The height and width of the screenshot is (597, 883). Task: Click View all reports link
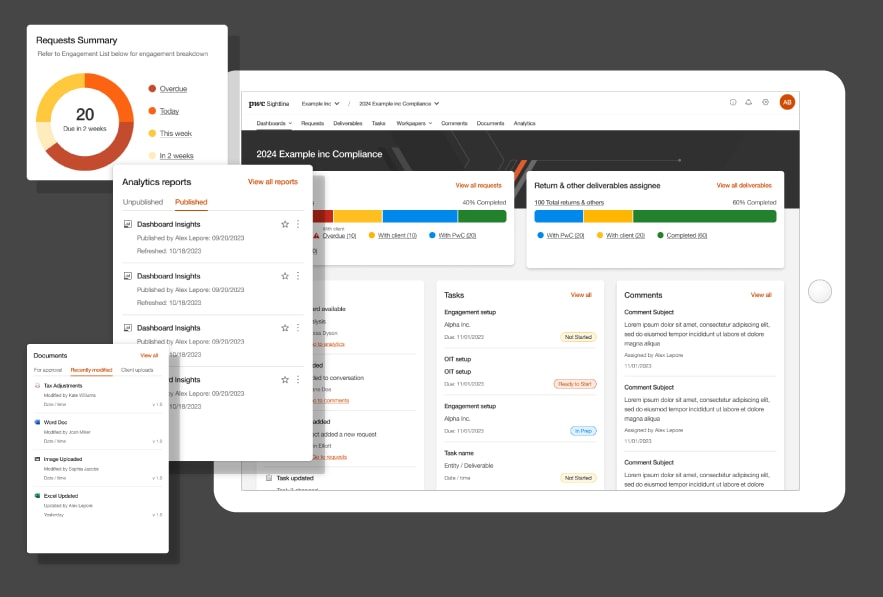point(272,182)
